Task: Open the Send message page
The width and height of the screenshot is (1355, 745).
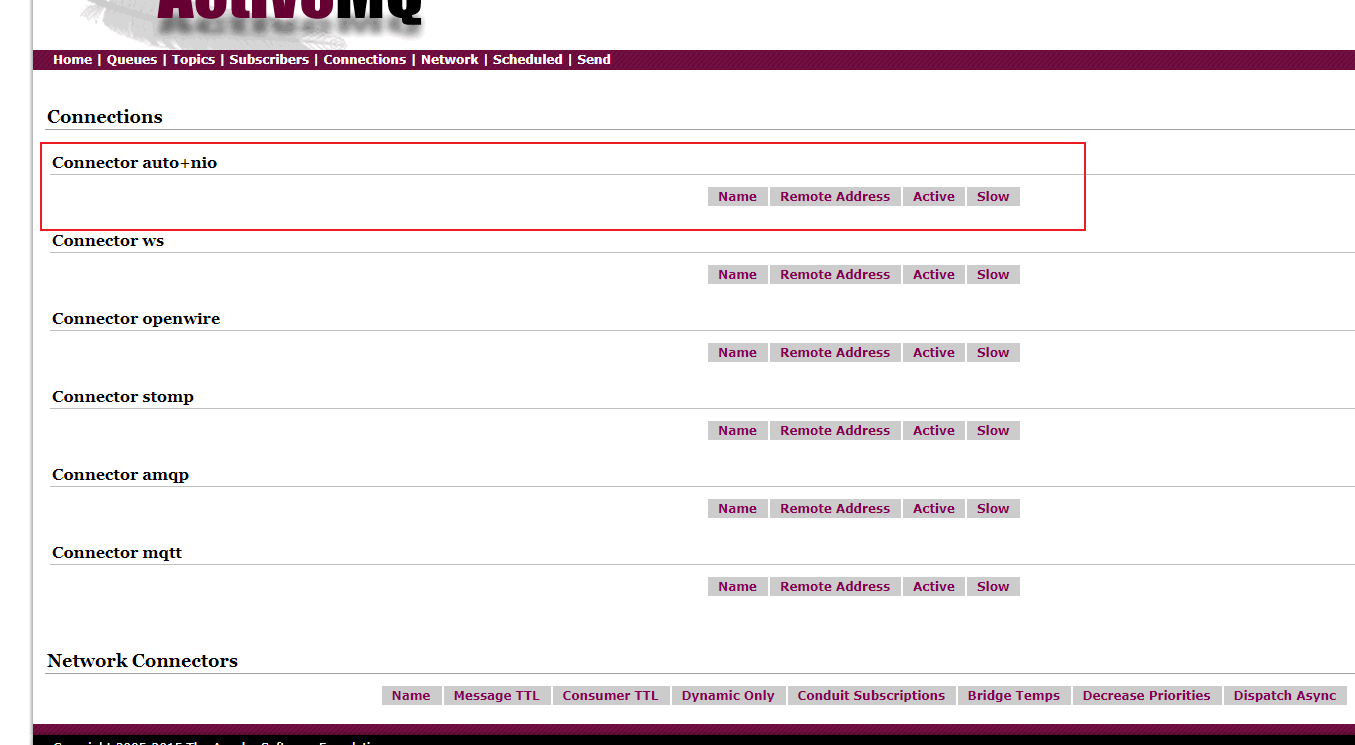Action: (x=594, y=60)
